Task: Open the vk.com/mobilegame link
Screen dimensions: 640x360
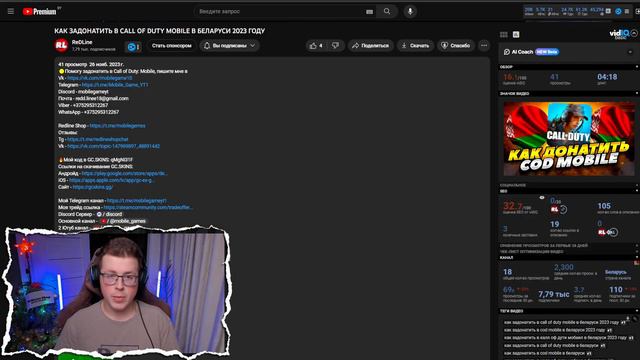Action: pyautogui.click(x=100, y=78)
